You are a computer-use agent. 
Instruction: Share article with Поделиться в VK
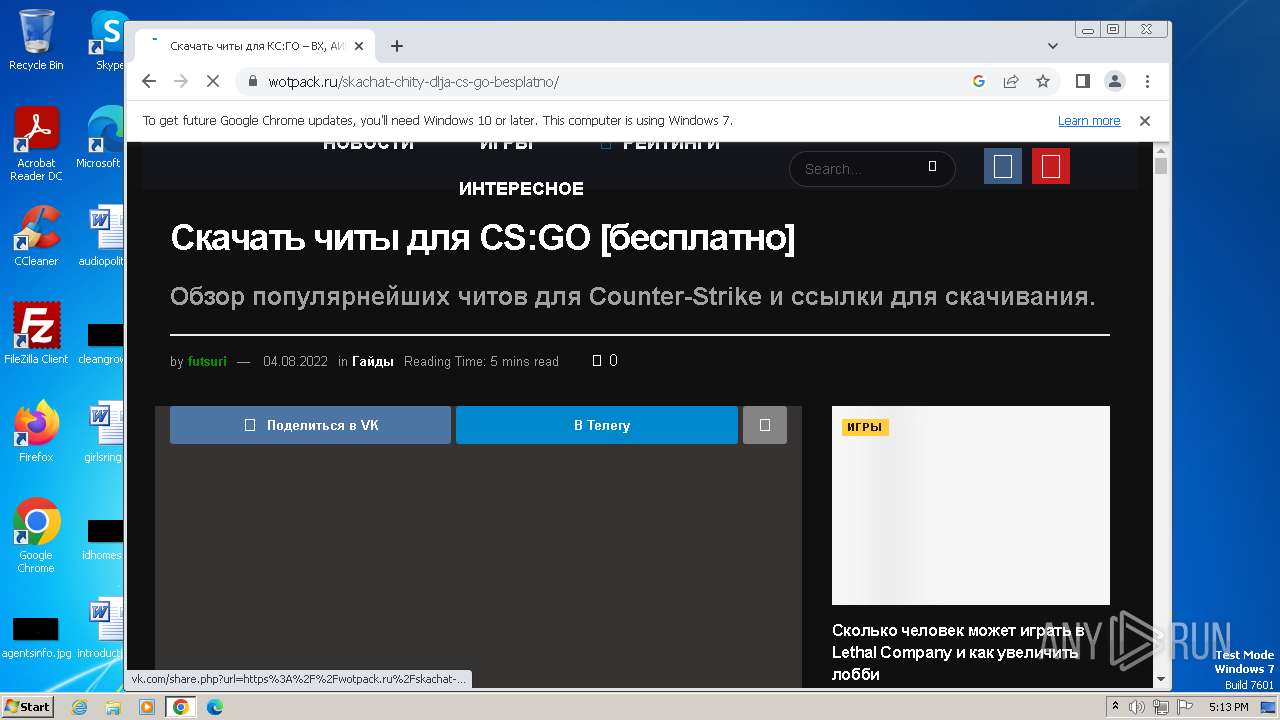point(310,425)
